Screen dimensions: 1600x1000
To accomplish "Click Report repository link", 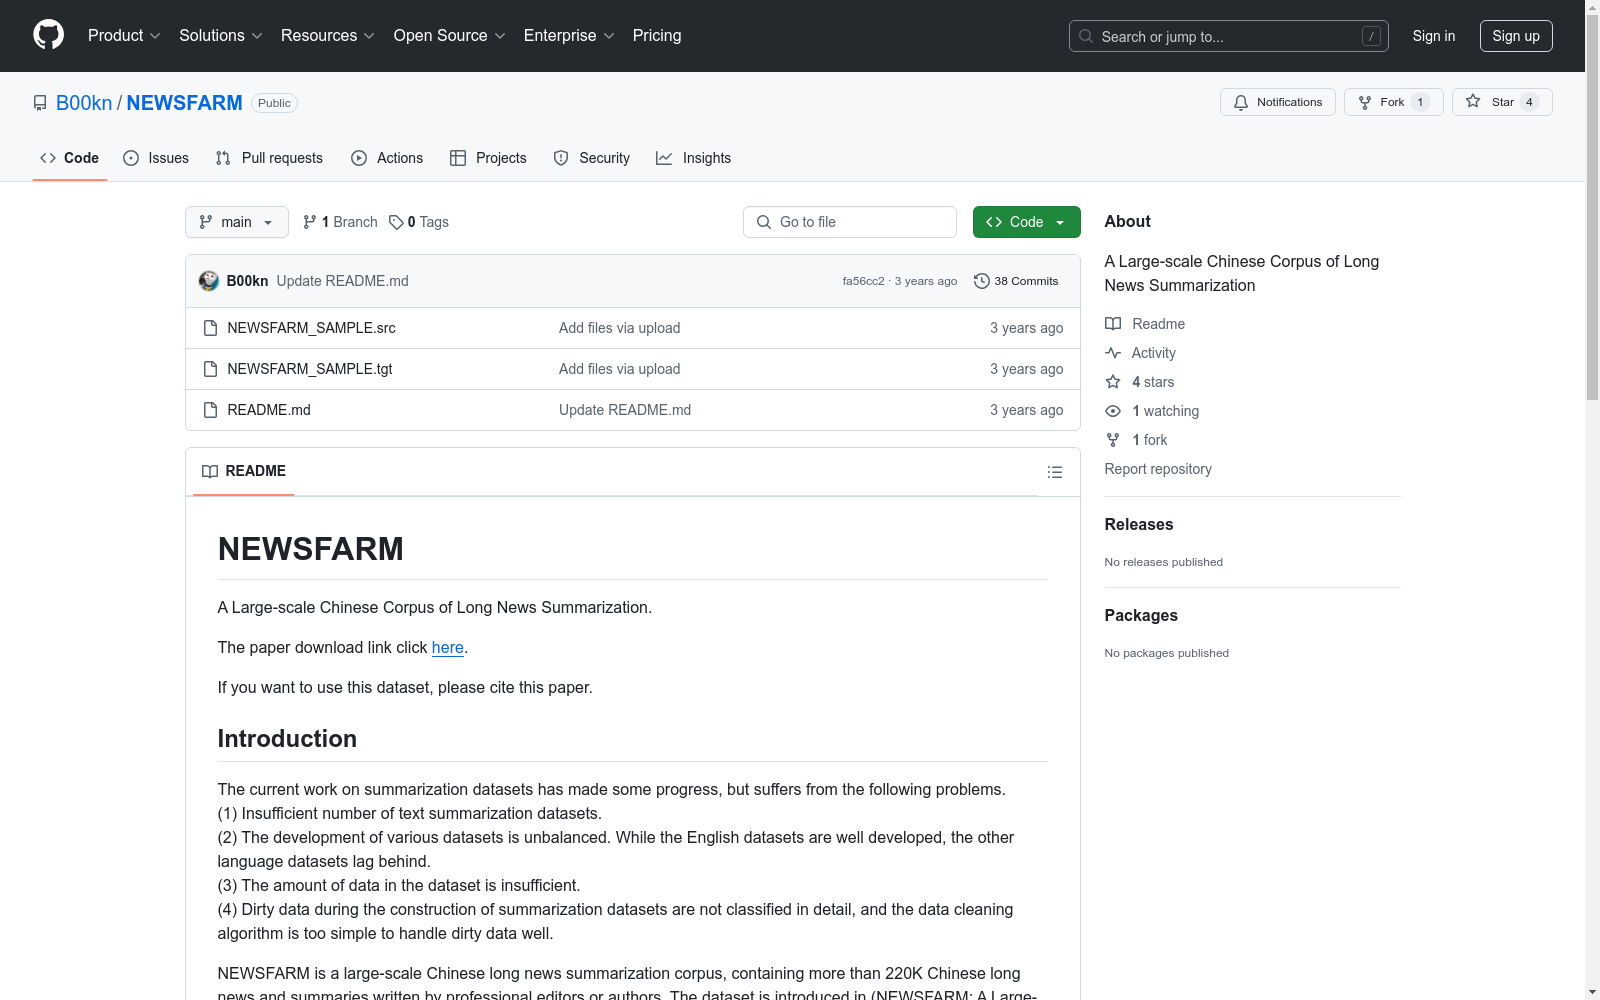I will pyautogui.click(x=1158, y=469).
